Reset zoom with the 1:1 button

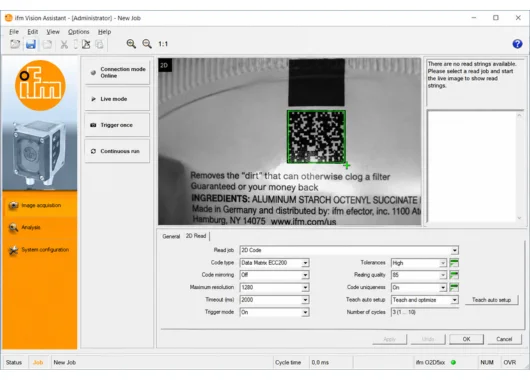coord(163,44)
